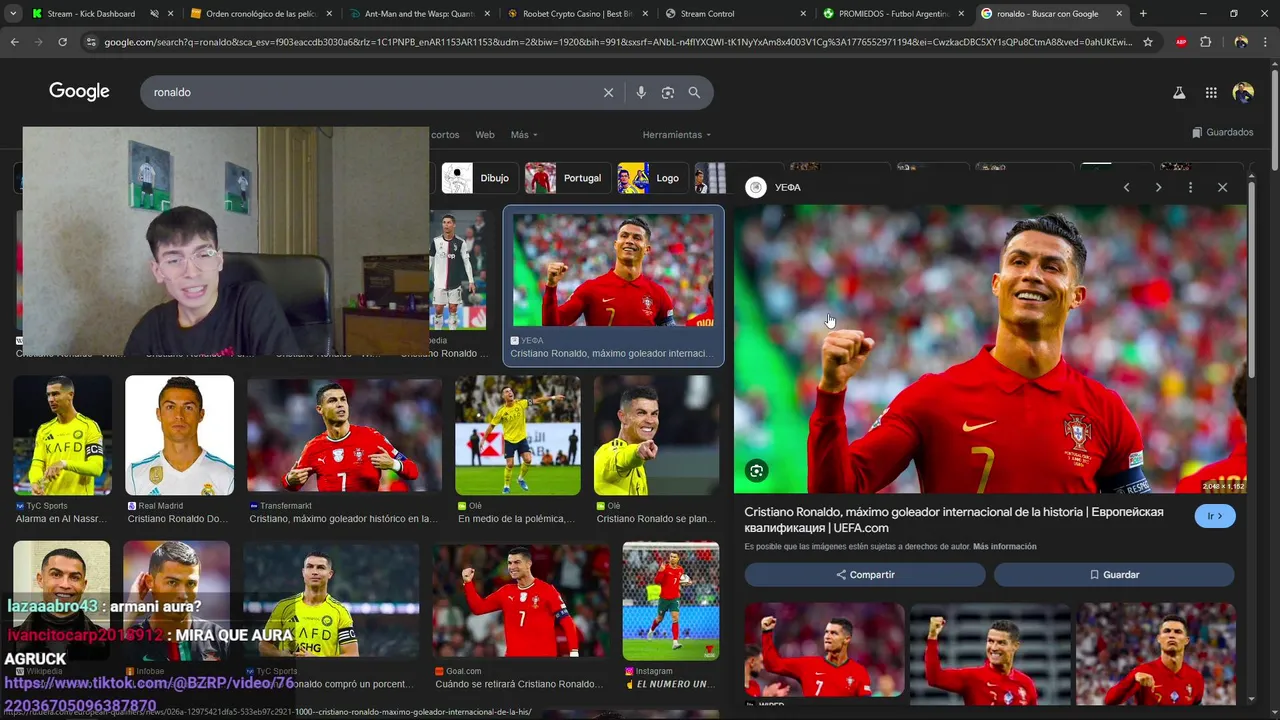
Task: View site information icon in address bar
Action: [x=91, y=42]
